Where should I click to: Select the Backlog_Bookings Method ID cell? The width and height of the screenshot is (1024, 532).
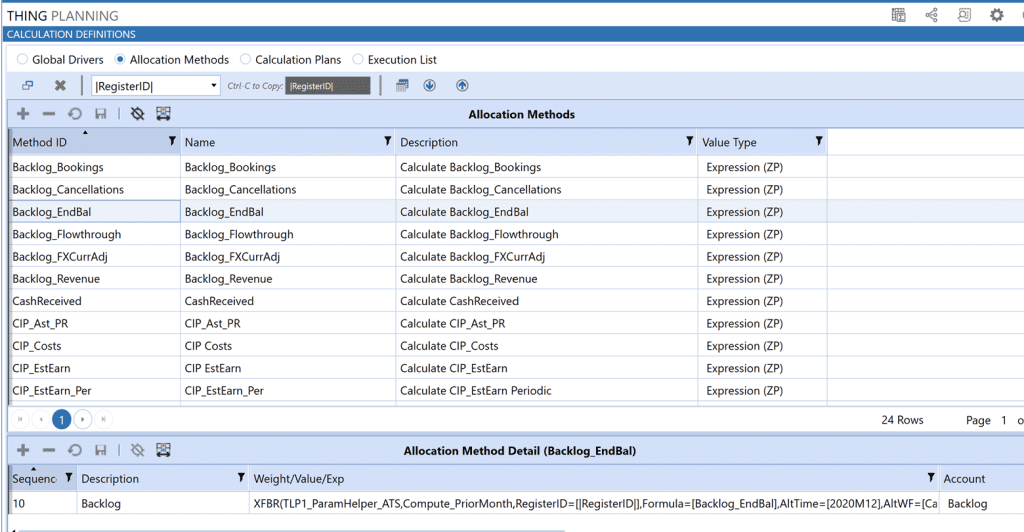pyautogui.click(x=95, y=167)
